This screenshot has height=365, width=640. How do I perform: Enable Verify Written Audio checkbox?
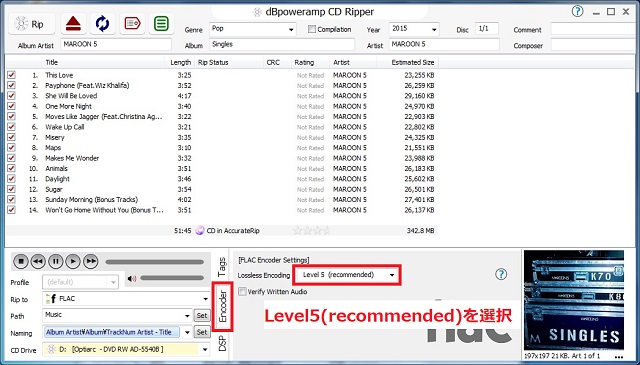[242, 292]
